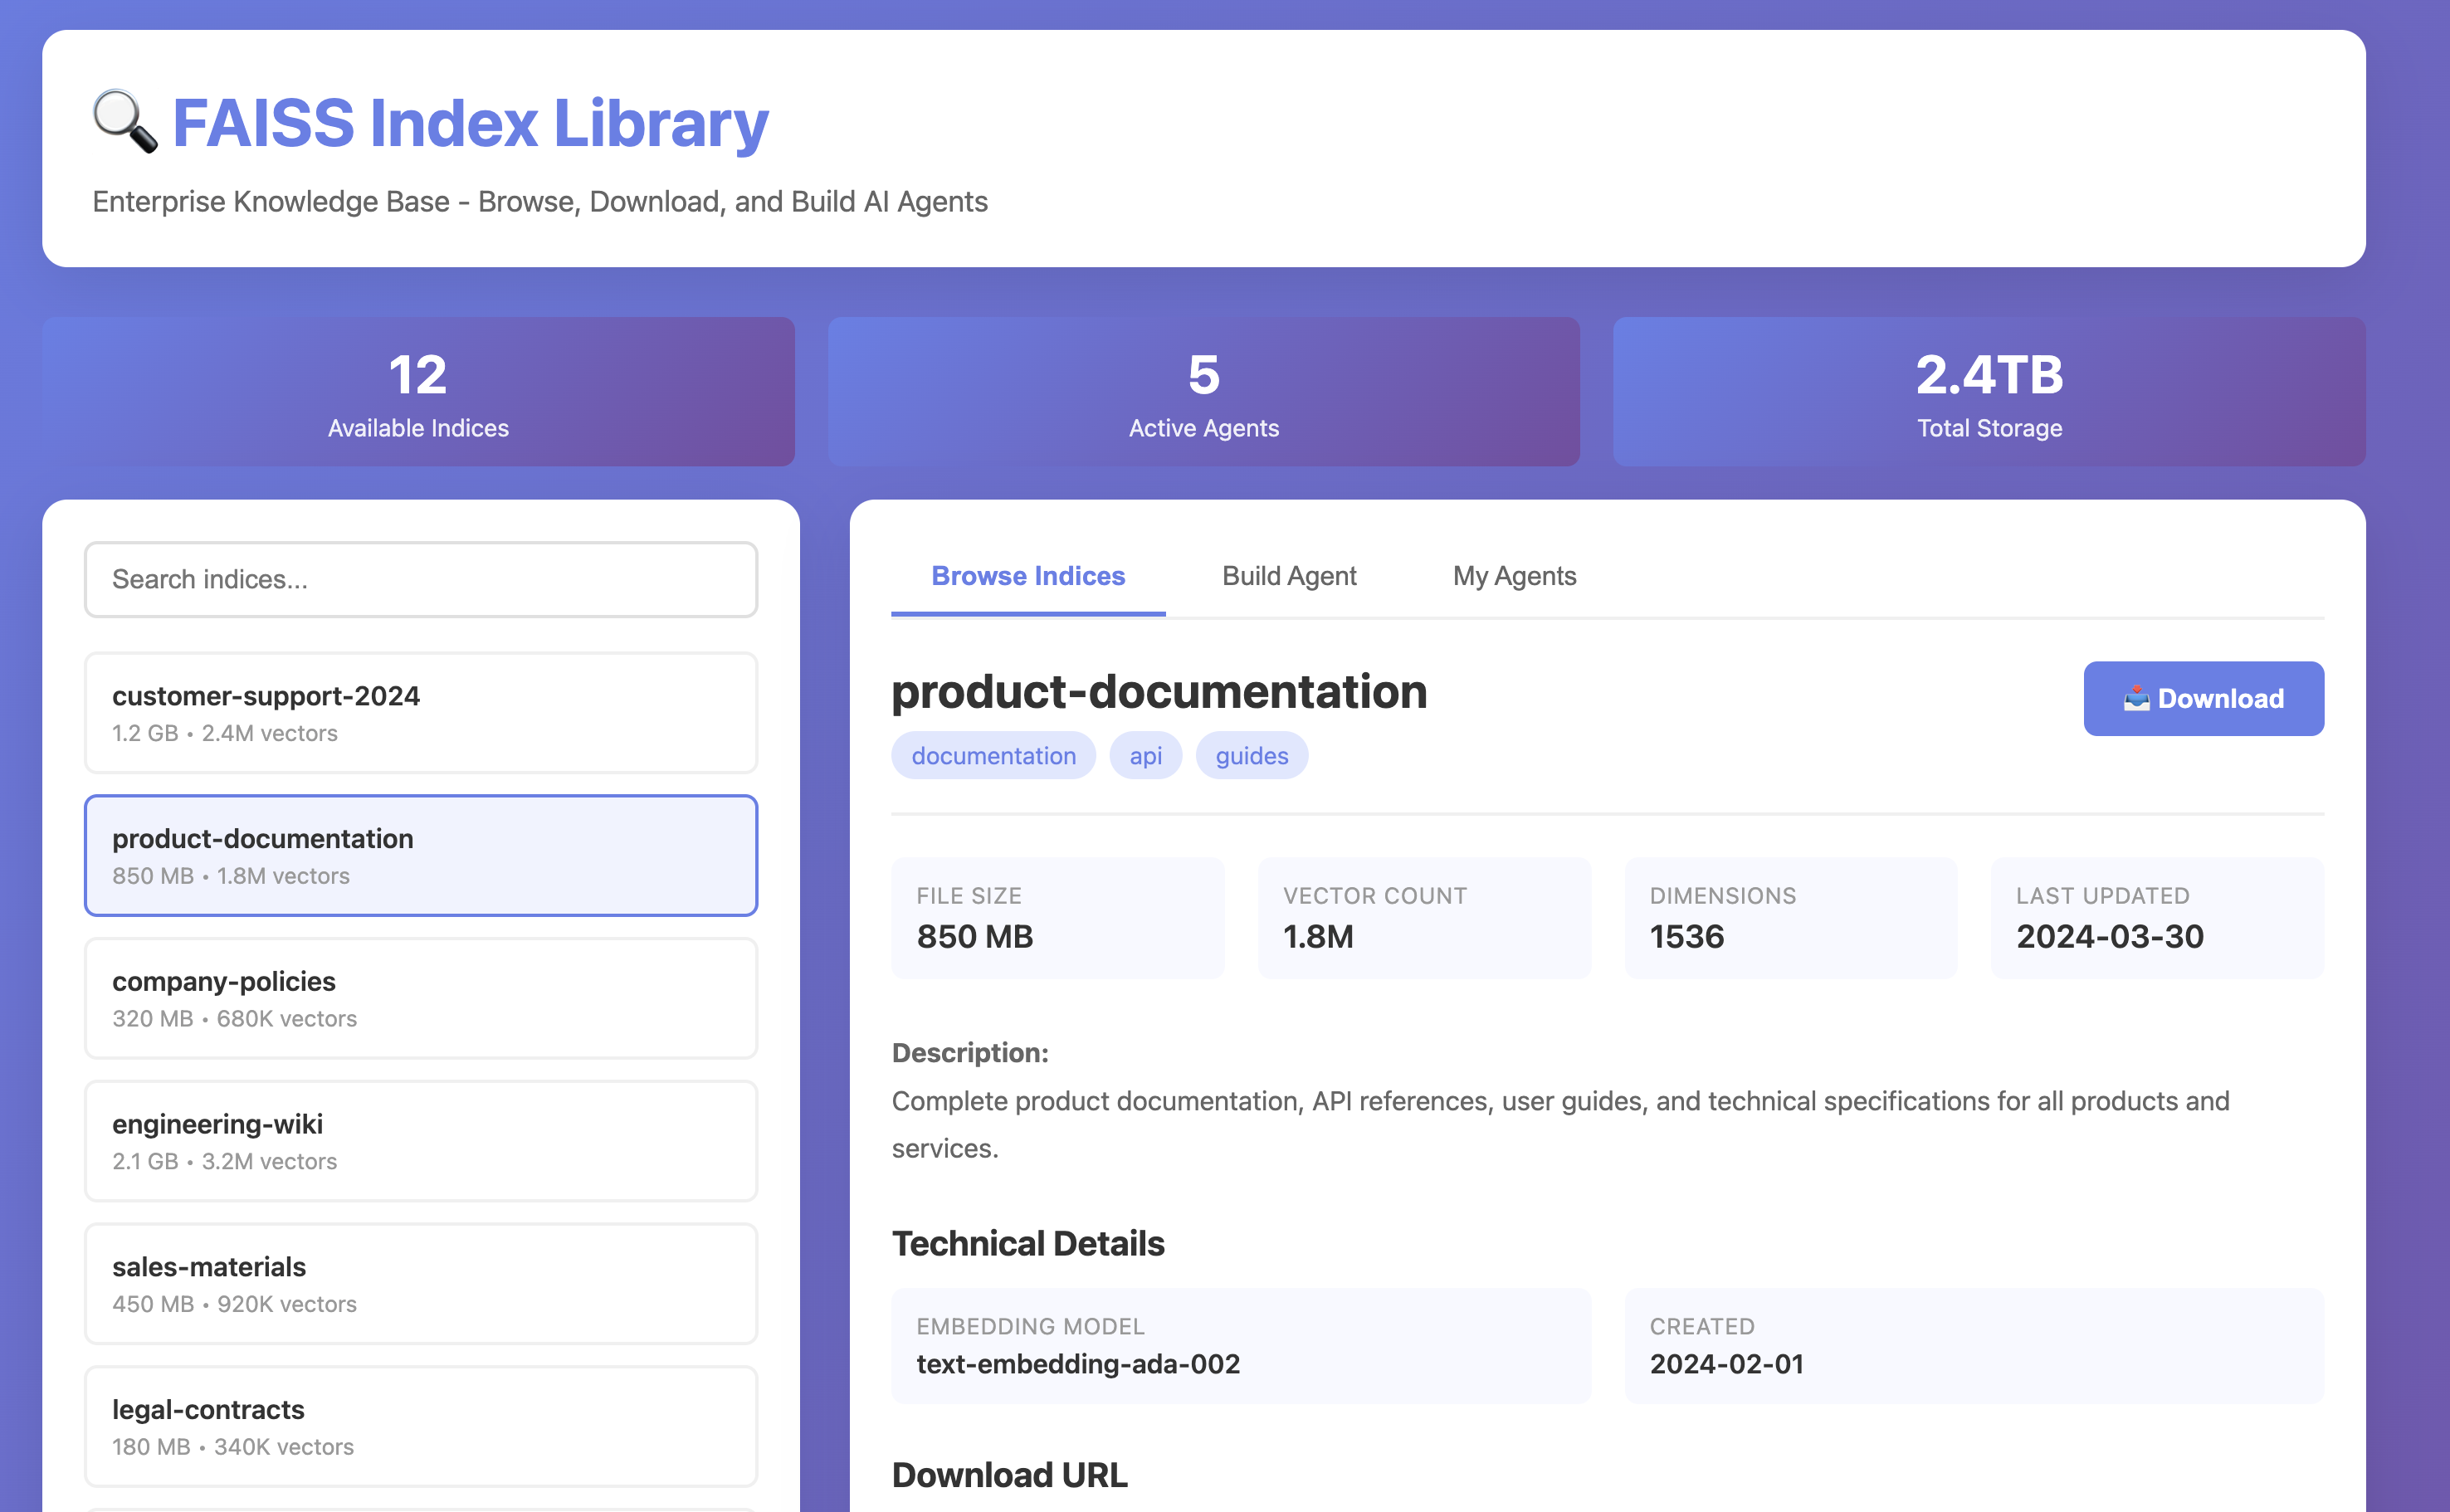Click the Available Indices stat card
2450x1512 pixels.
pos(418,392)
